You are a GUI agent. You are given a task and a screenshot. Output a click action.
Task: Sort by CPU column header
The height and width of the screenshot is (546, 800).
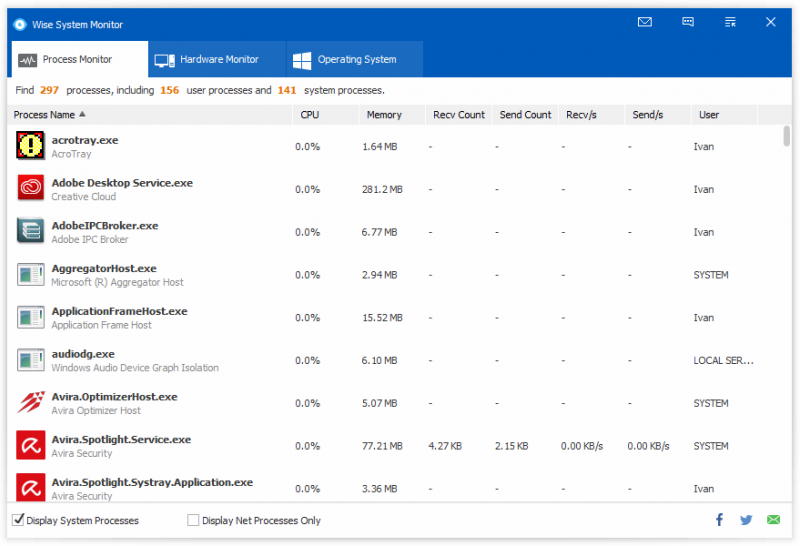[x=326, y=115]
